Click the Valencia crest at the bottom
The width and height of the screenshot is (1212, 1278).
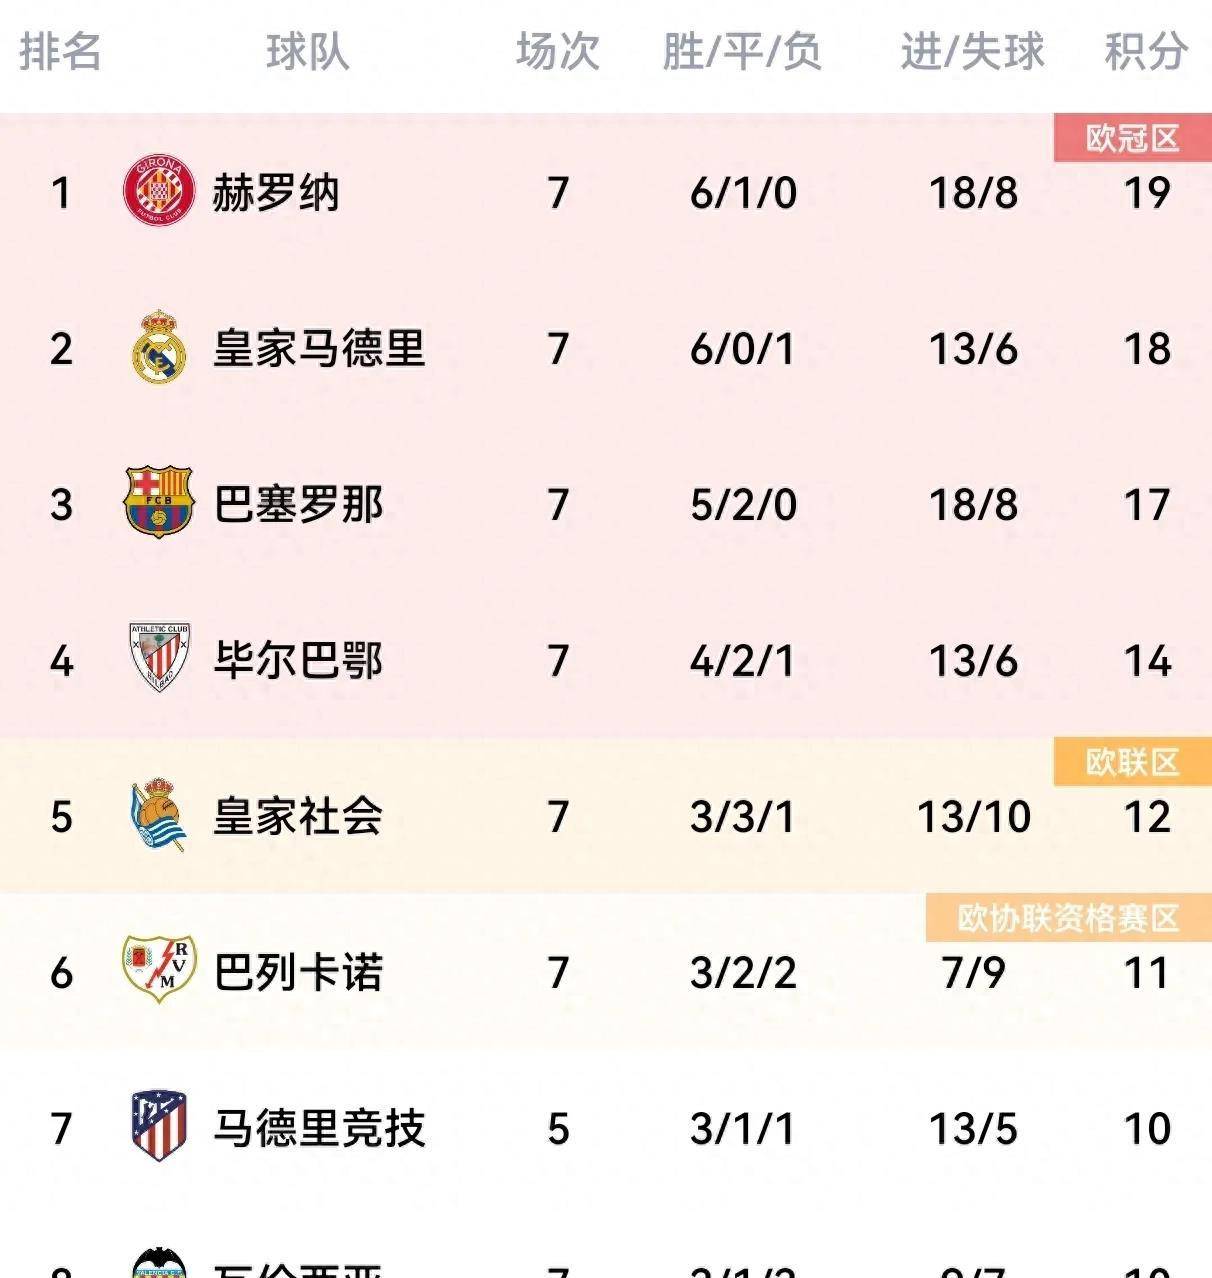pyautogui.click(x=159, y=1262)
